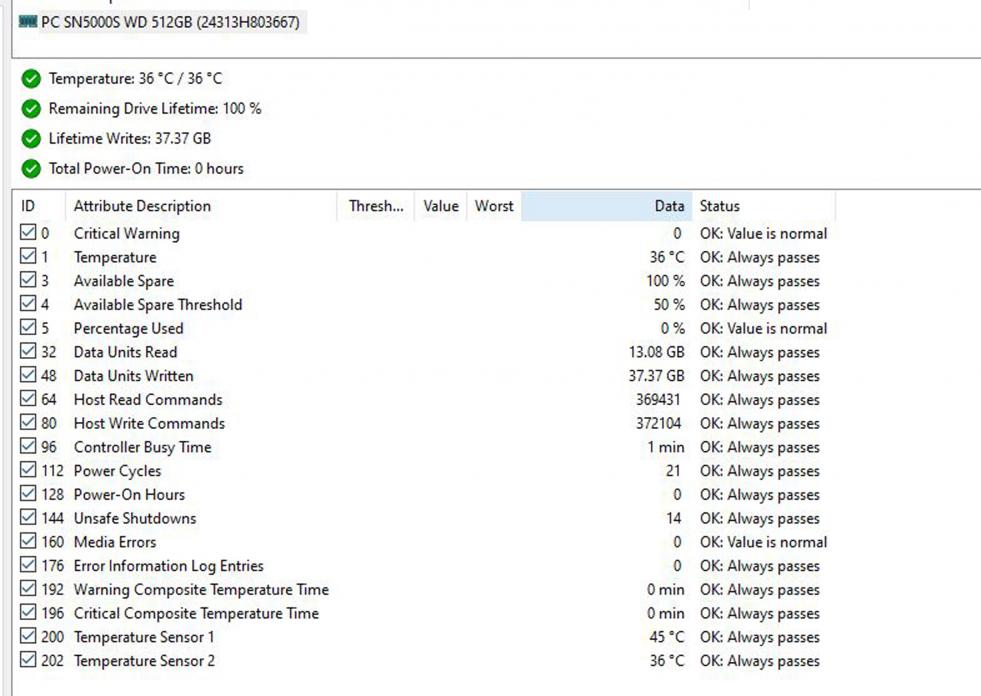Click green check icon for Total Power-On Time
This screenshot has width=981, height=696.
click(31, 169)
